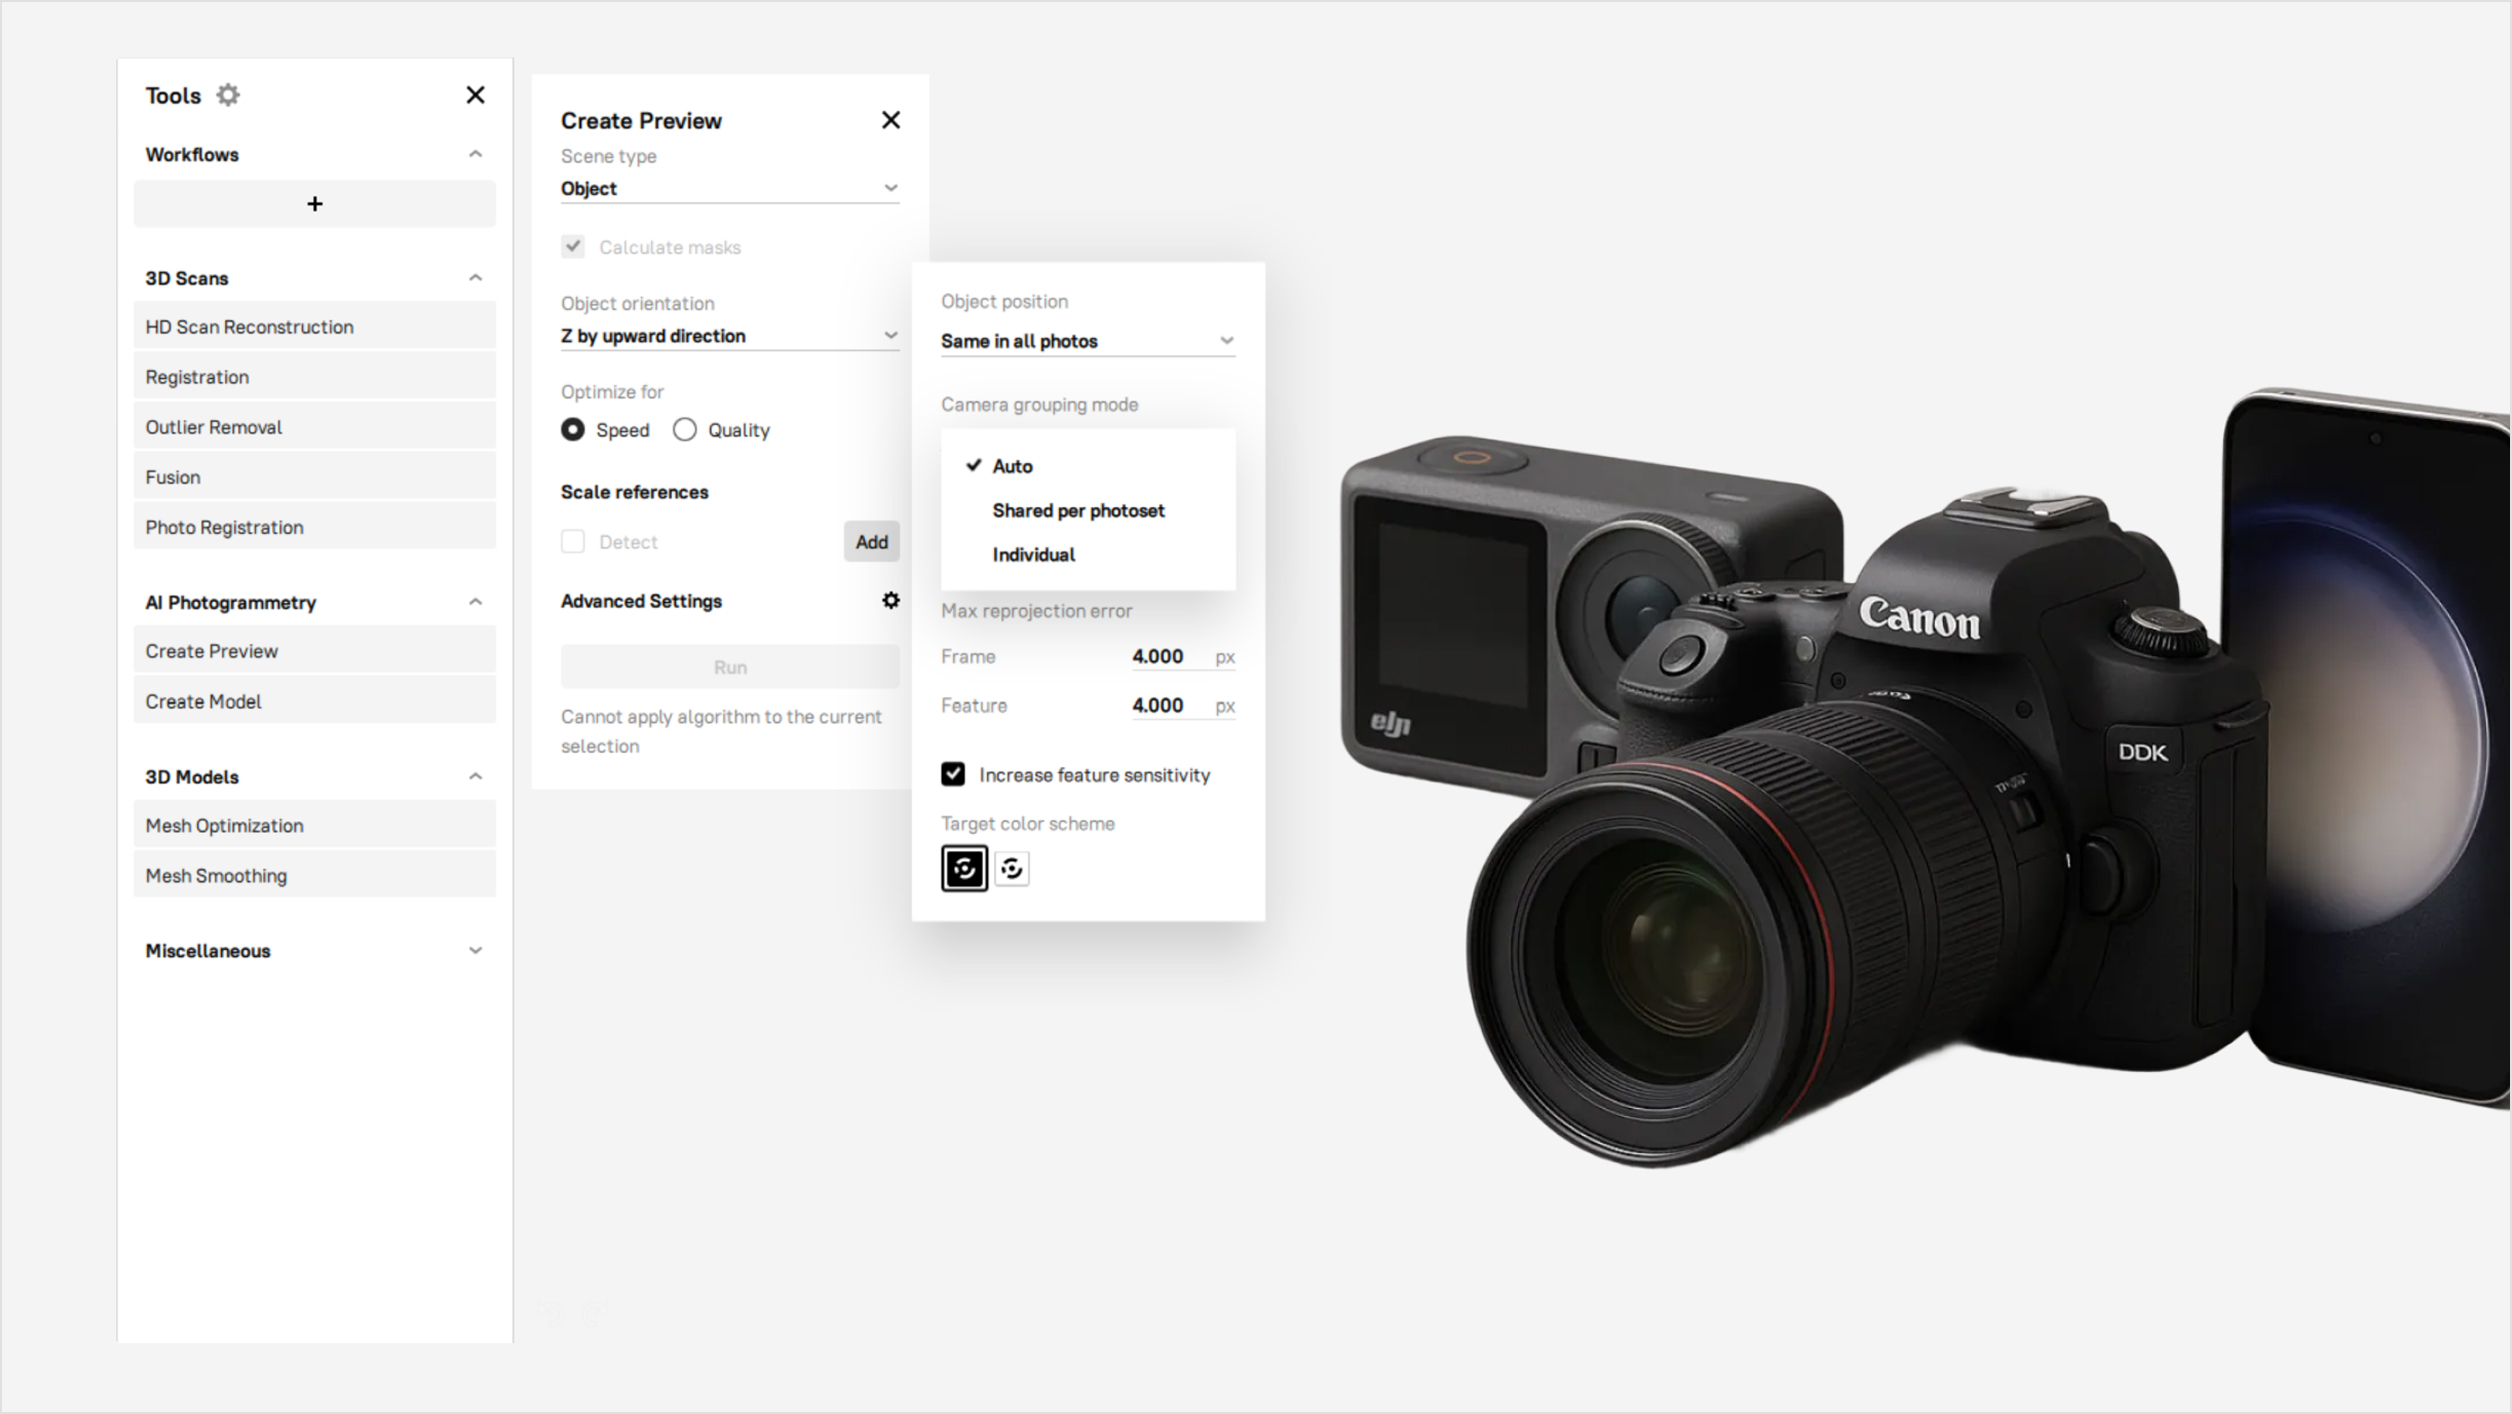The width and height of the screenshot is (2512, 1414).
Task: Select Quality optimization radio button
Action: click(x=685, y=430)
